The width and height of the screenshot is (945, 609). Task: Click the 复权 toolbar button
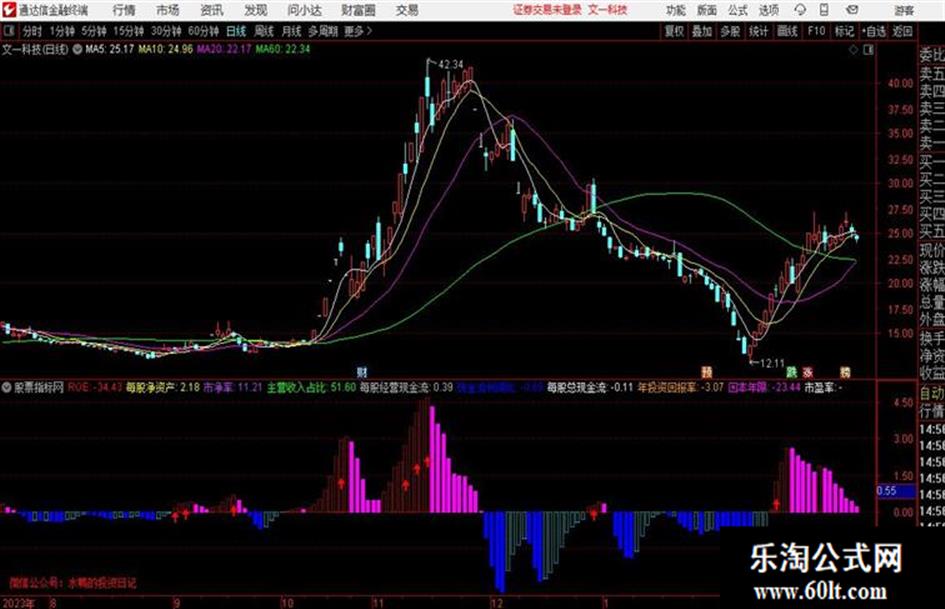pos(674,31)
